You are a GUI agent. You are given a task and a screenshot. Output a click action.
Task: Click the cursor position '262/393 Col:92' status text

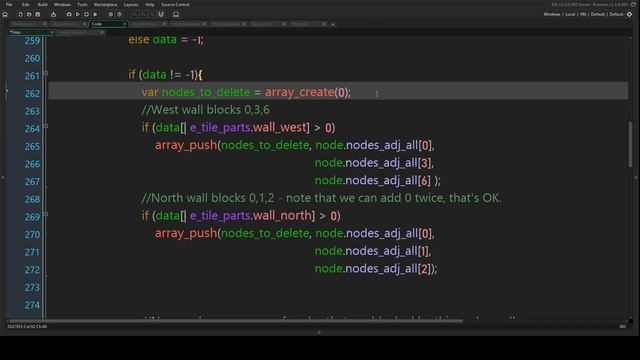[22, 327]
